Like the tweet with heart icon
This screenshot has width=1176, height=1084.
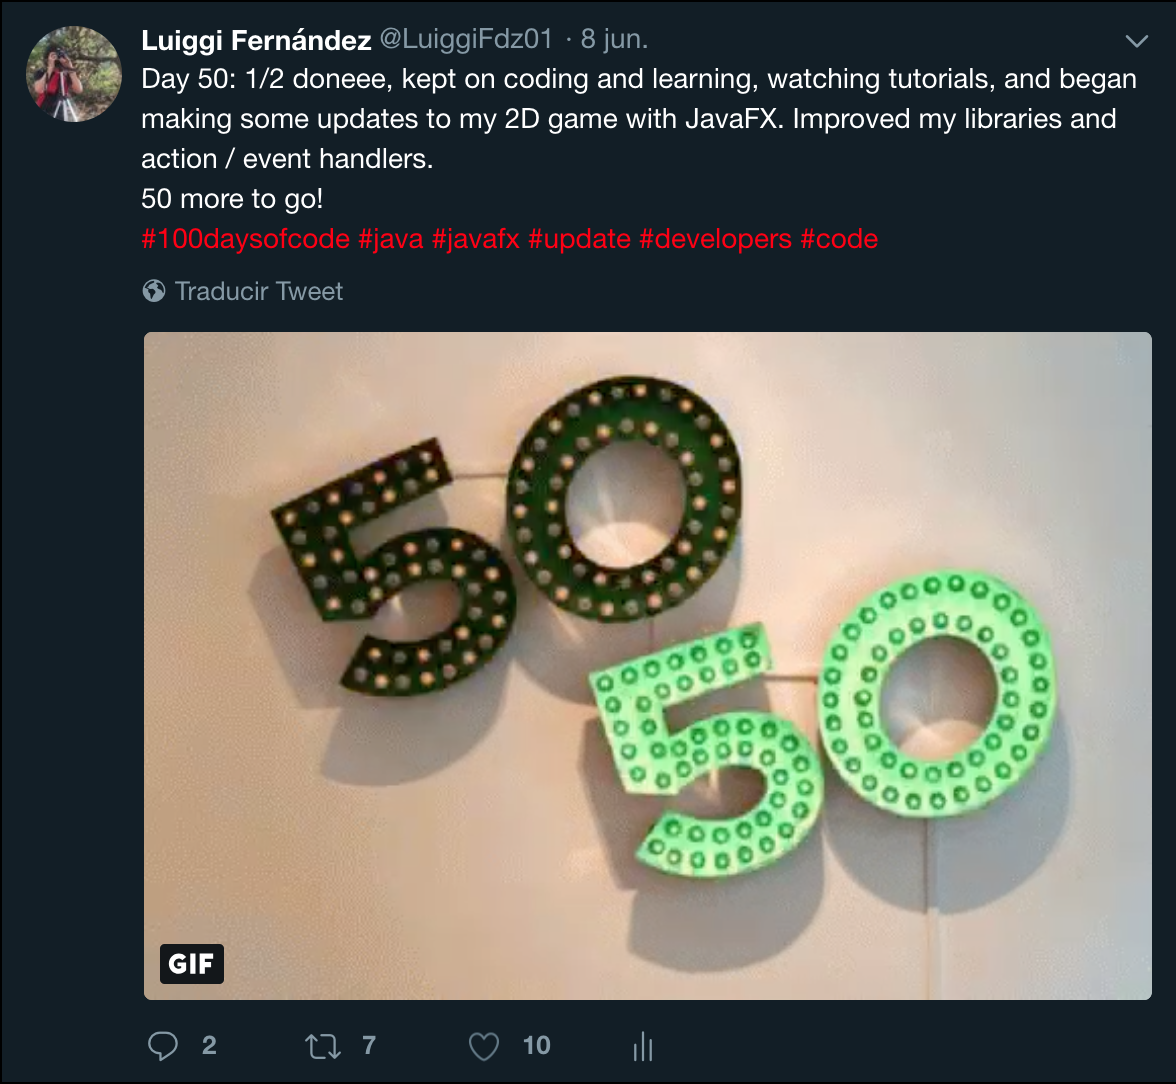tap(484, 1046)
